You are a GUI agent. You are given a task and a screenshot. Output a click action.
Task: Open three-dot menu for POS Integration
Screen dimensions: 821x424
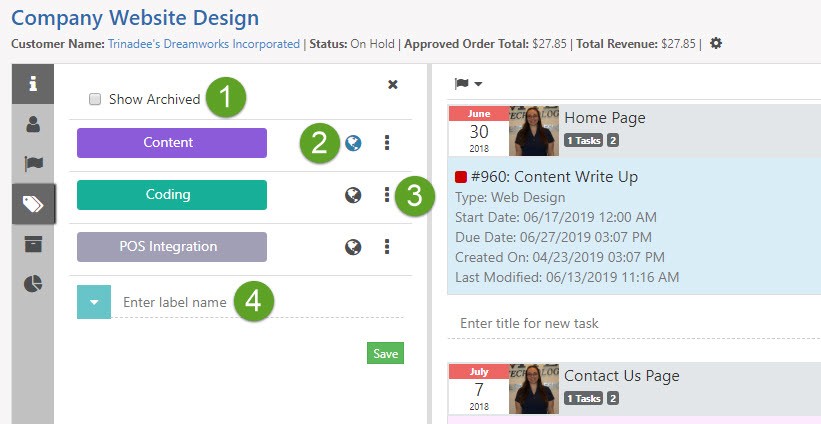coord(387,246)
